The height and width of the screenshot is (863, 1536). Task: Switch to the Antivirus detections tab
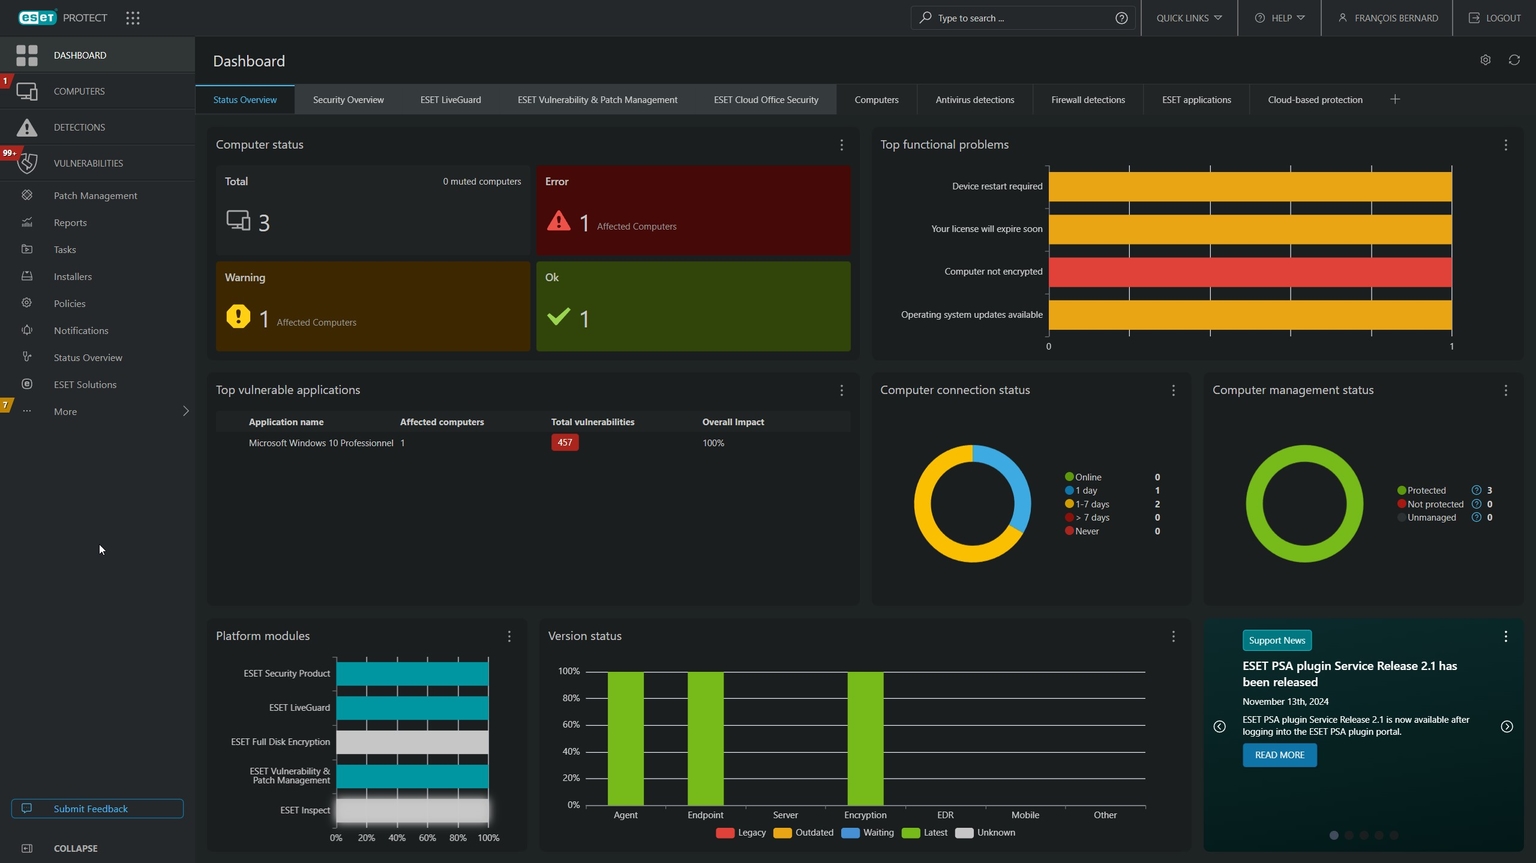(975, 100)
